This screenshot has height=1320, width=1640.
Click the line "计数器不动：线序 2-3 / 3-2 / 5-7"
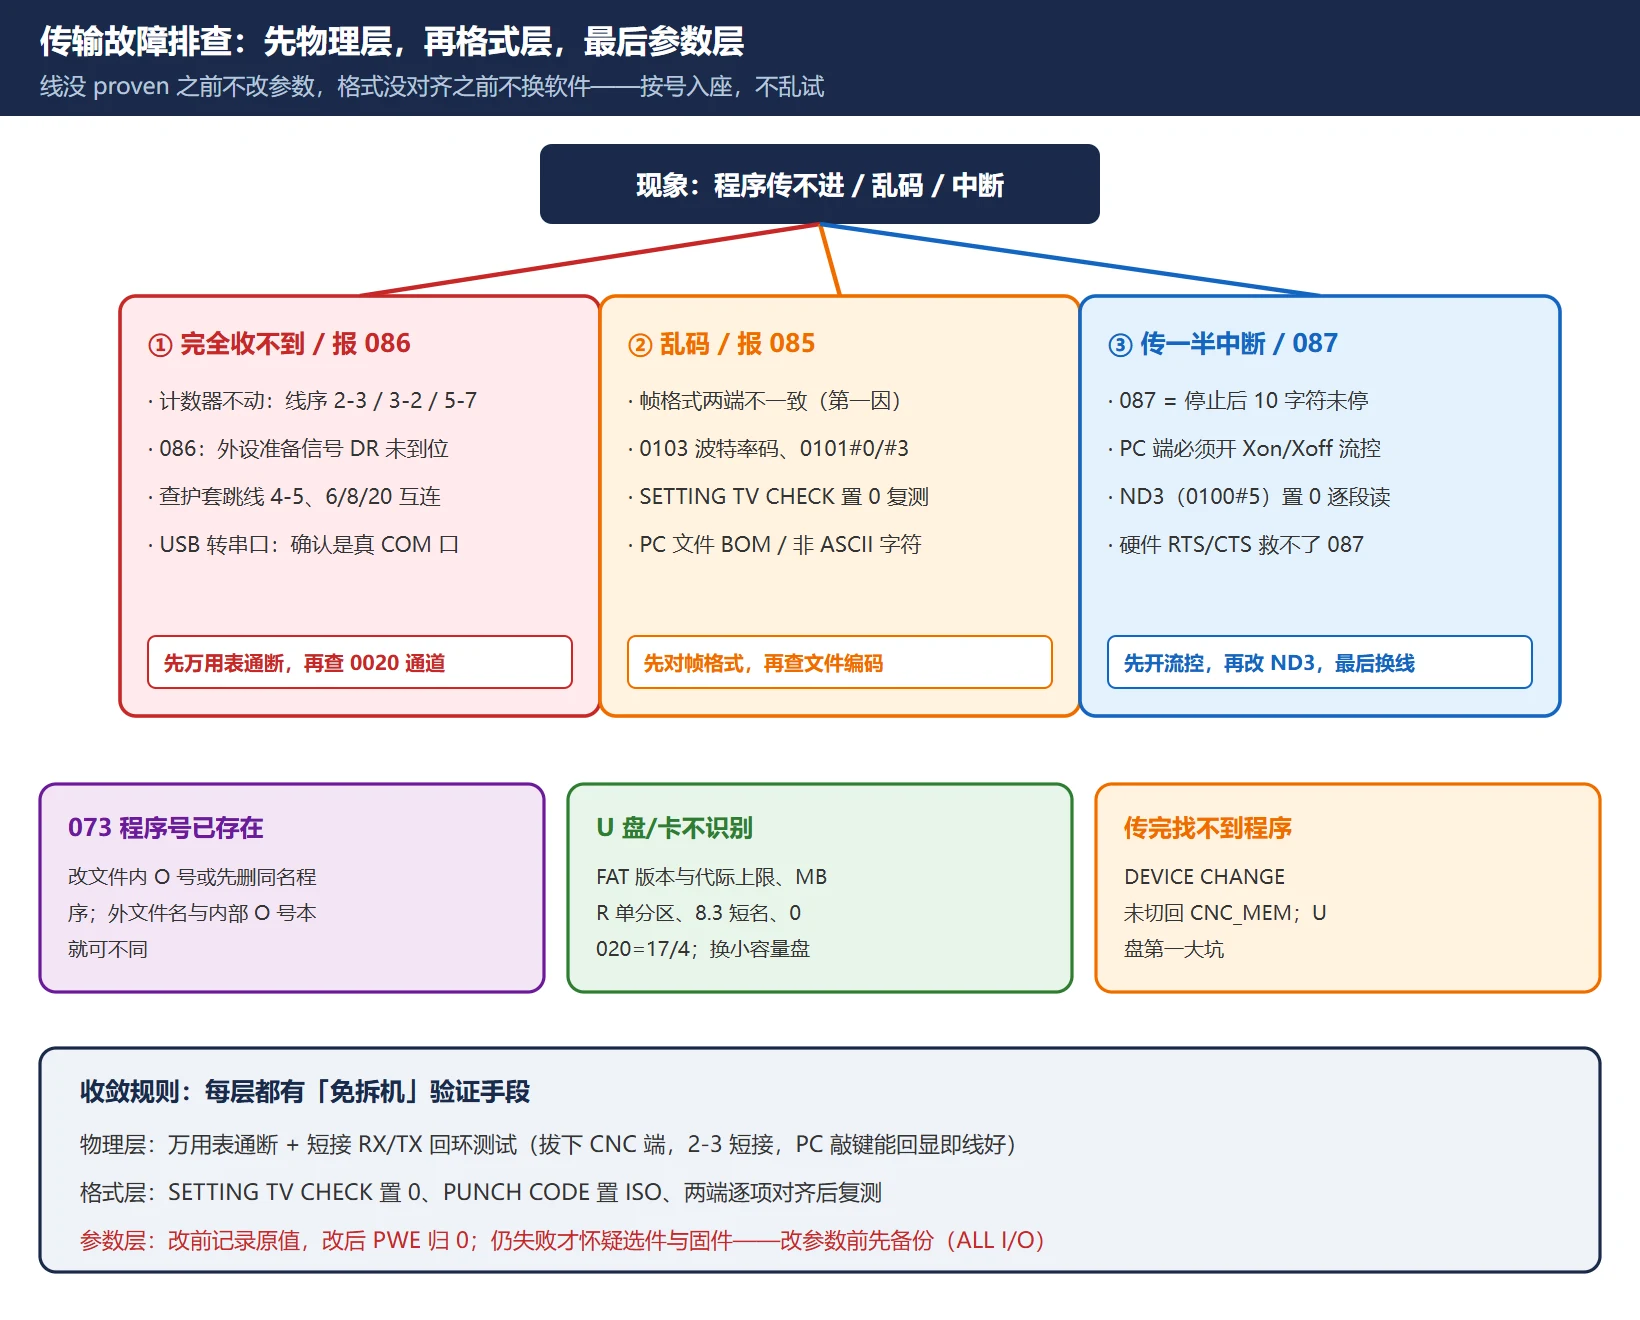(x=313, y=401)
